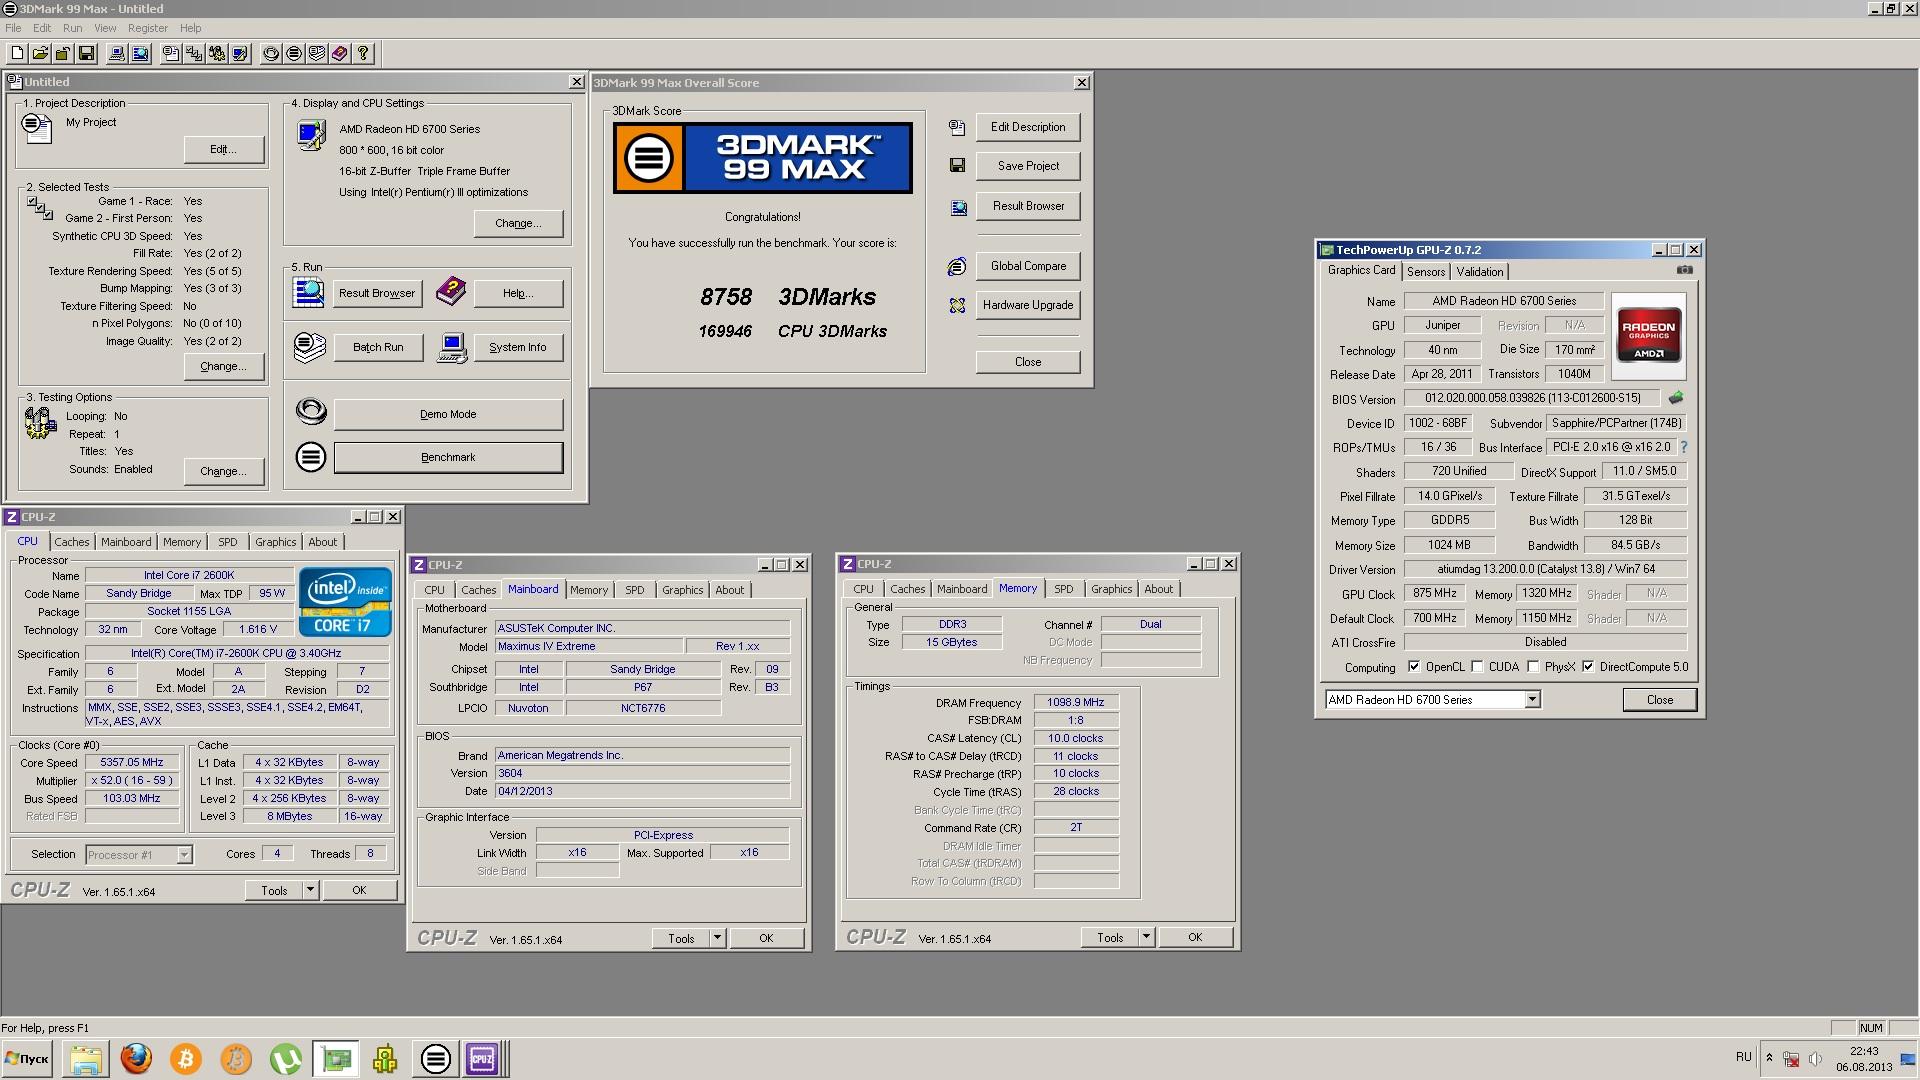Viewport: 1920px width, 1080px height.
Task: Click the CPU-Z taskbar icon
Action: (482, 1058)
